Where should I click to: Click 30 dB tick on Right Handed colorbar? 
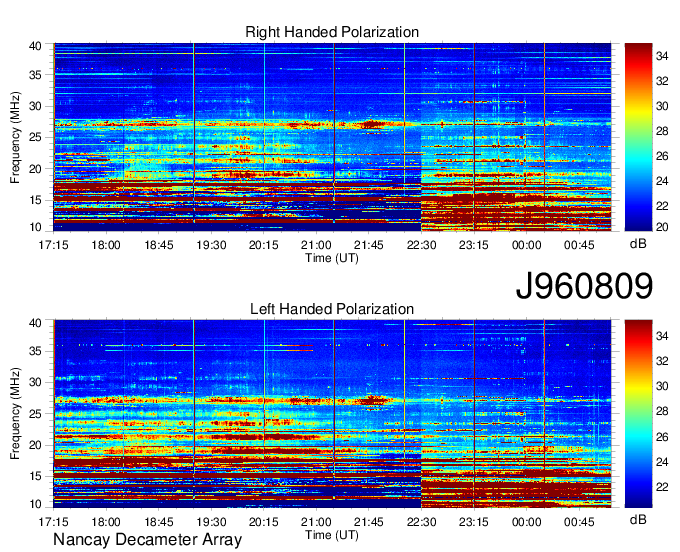[x=662, y=106]
